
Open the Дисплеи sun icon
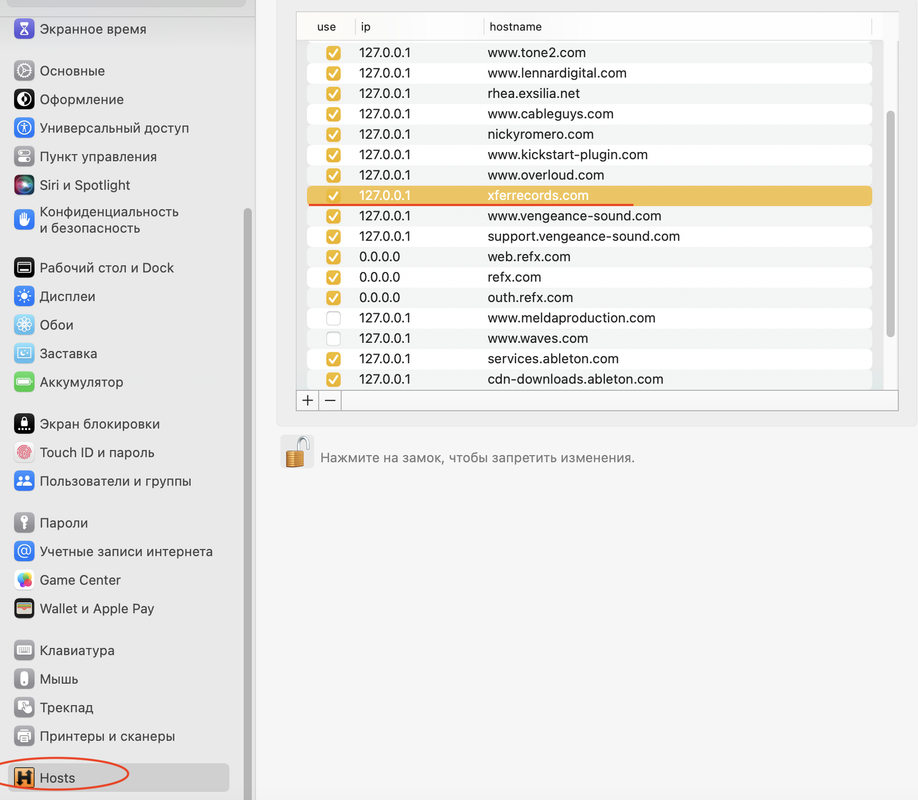(24, 296)
